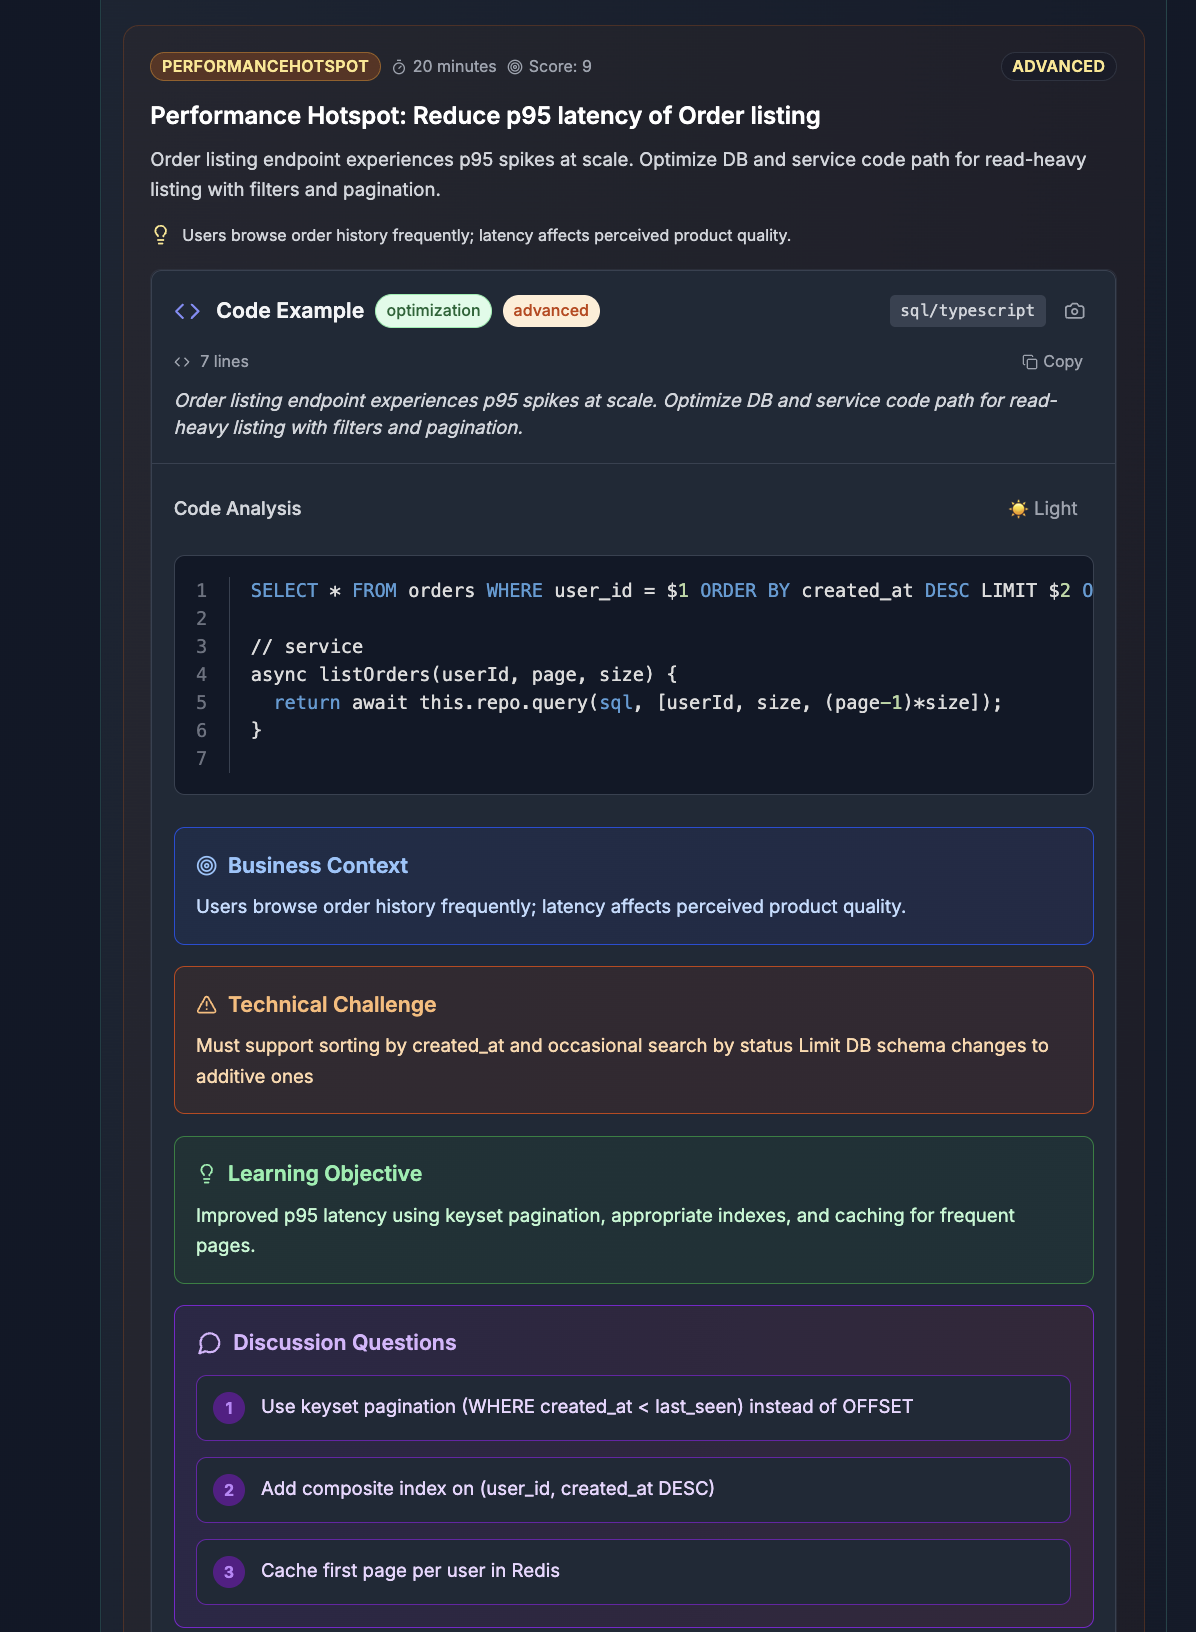
Task: Open the sql/typescript language selector
Action: 966,310
